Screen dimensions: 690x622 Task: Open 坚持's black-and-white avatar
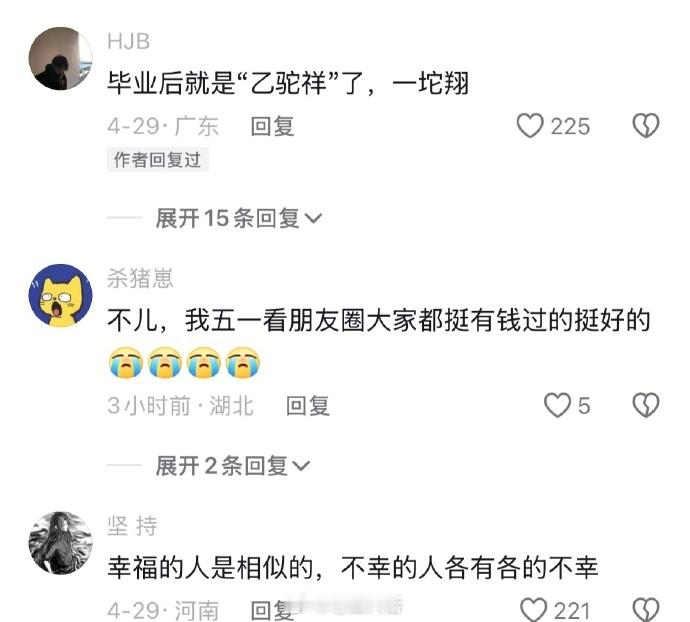click(x=60, y=543)
